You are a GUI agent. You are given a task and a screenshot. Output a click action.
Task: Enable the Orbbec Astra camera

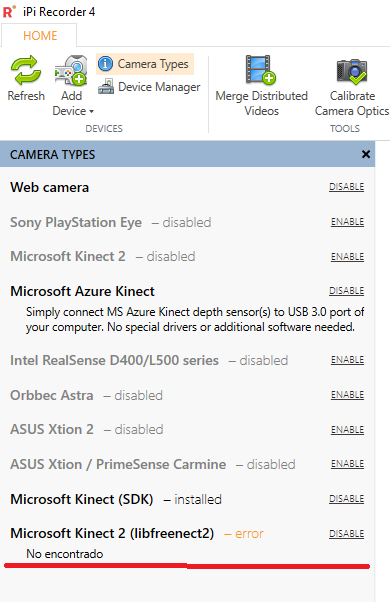tap(347, 395)
